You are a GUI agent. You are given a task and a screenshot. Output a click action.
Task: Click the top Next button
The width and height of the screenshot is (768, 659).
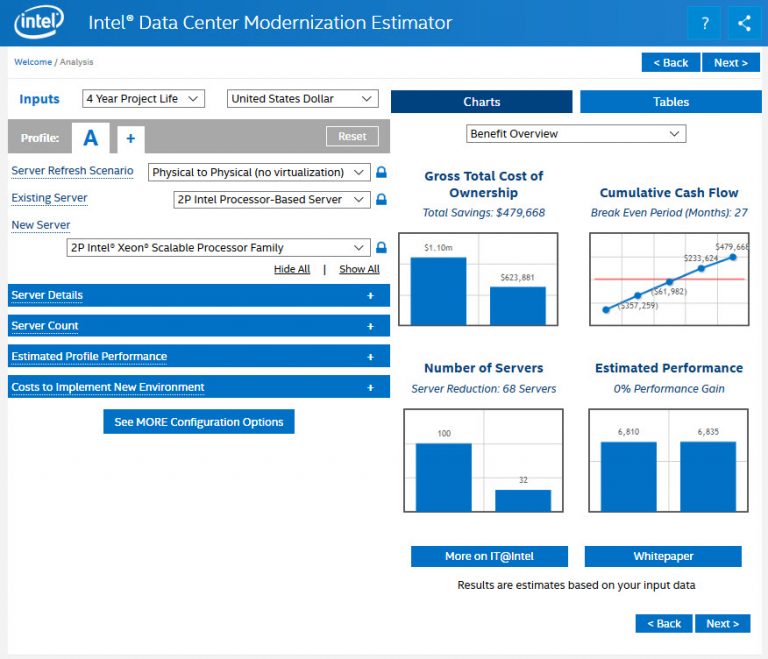pos(730,63)
